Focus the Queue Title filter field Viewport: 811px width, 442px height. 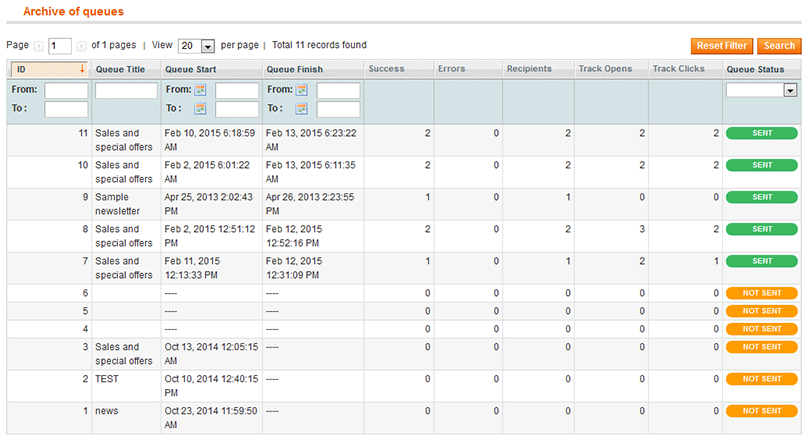point(126,90)
